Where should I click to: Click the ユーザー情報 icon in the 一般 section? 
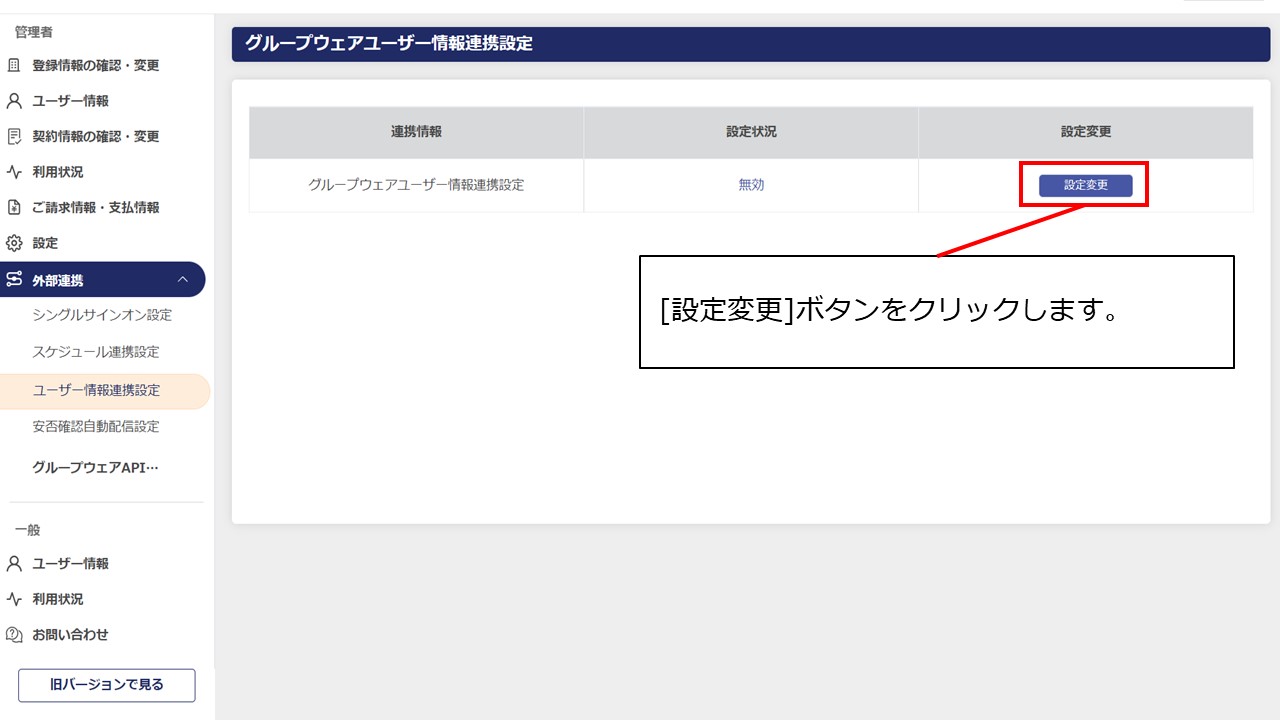[x=14, y=563]
